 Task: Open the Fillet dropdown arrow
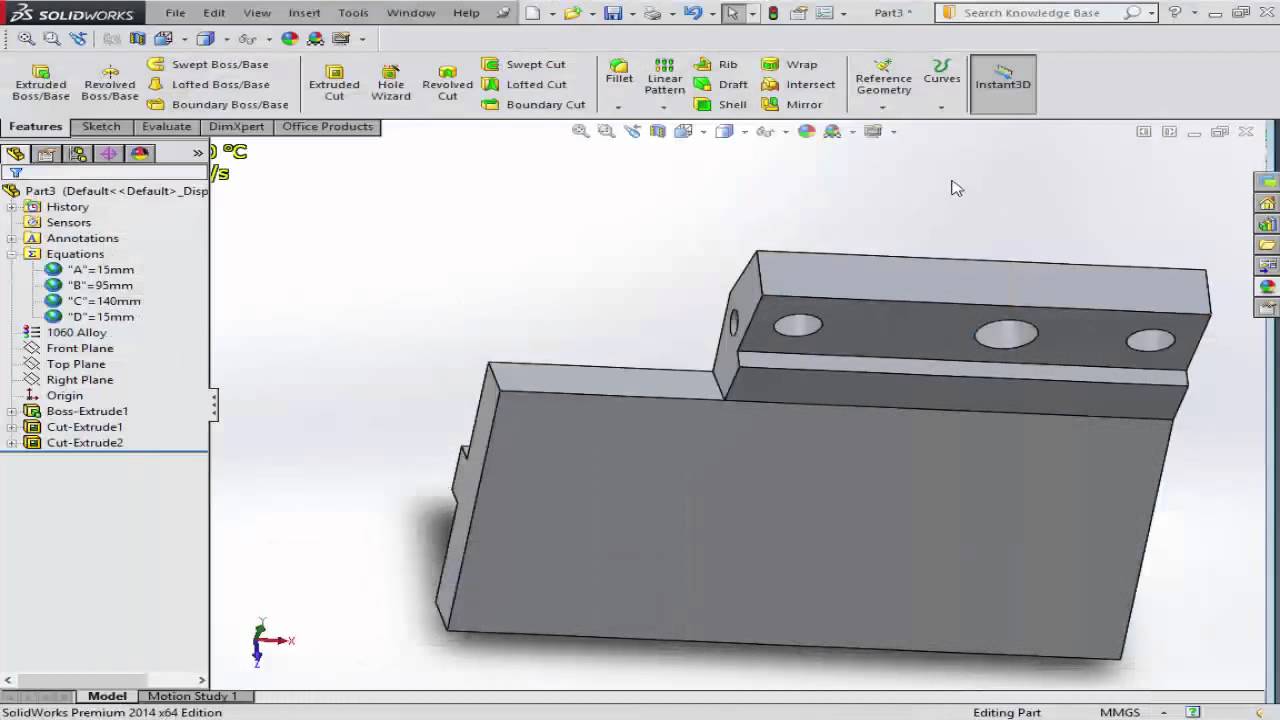click(x=618, y=107)
